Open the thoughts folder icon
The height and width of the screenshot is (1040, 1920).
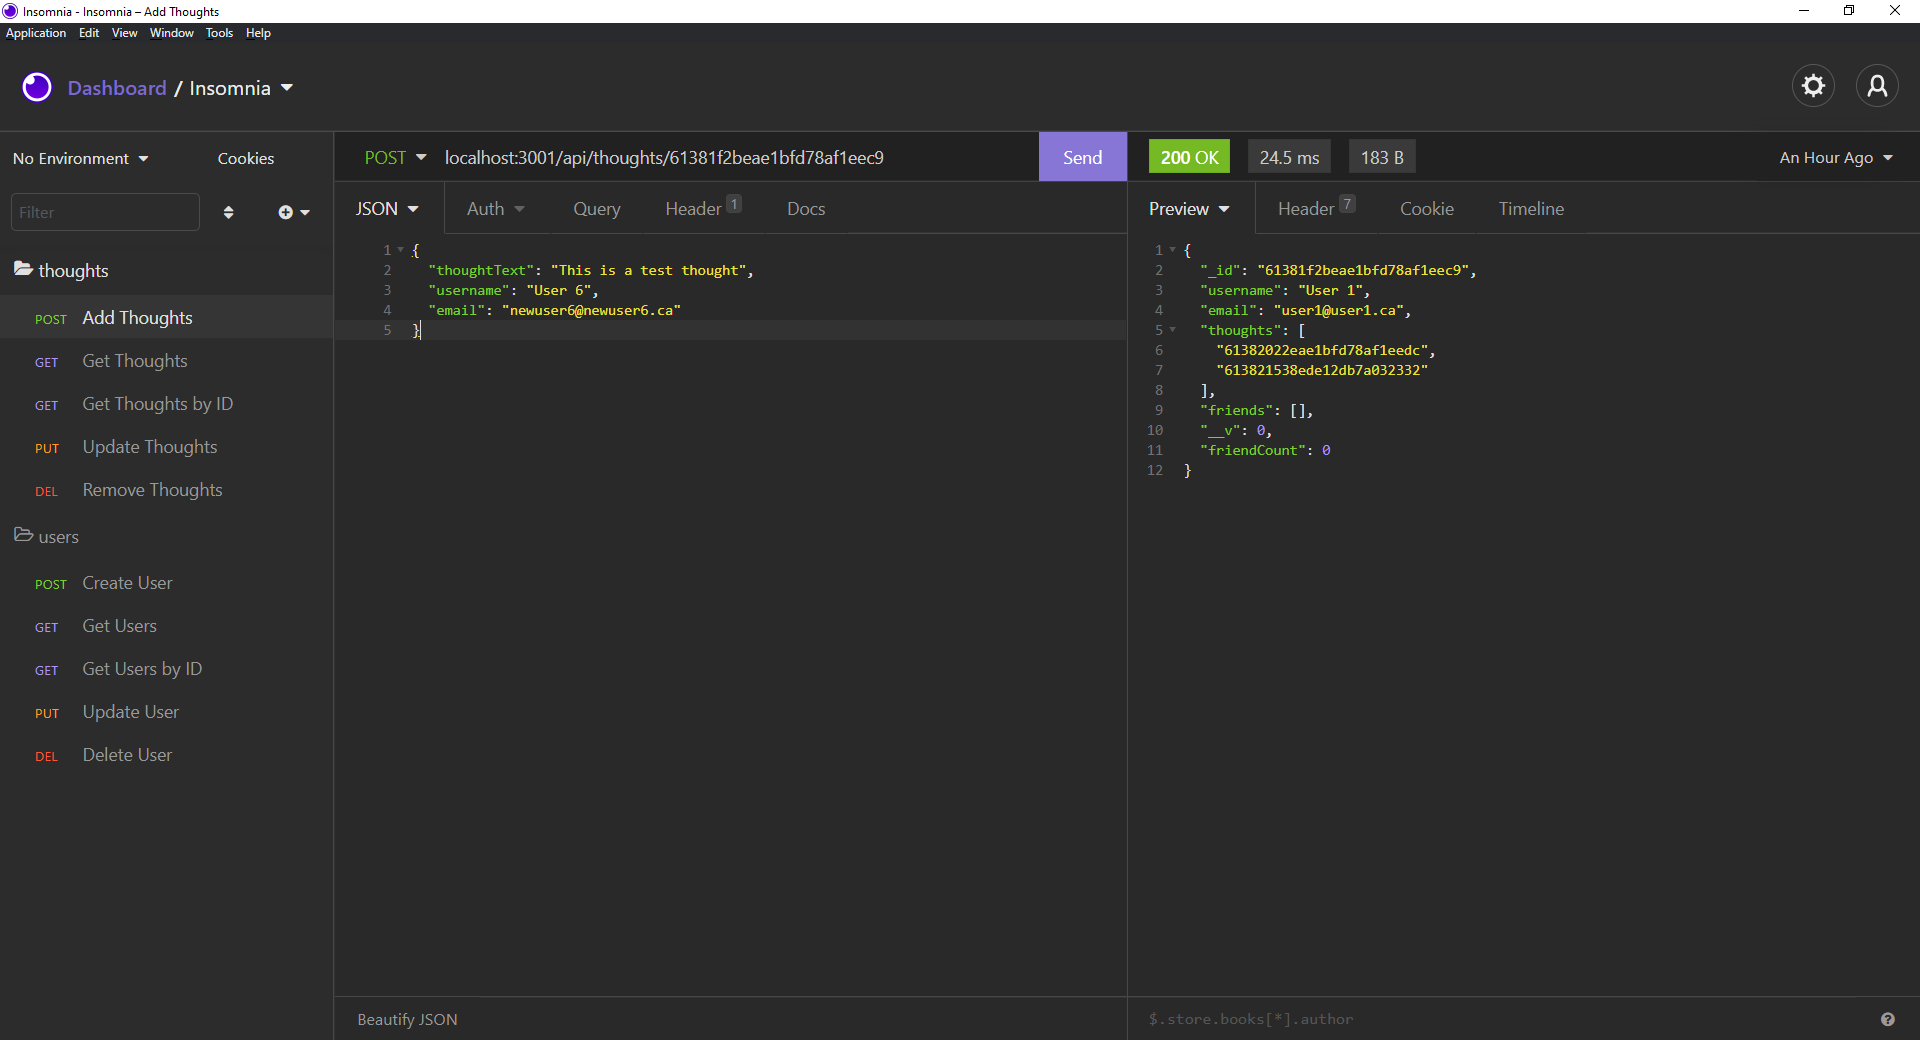(x=22, y=269)
